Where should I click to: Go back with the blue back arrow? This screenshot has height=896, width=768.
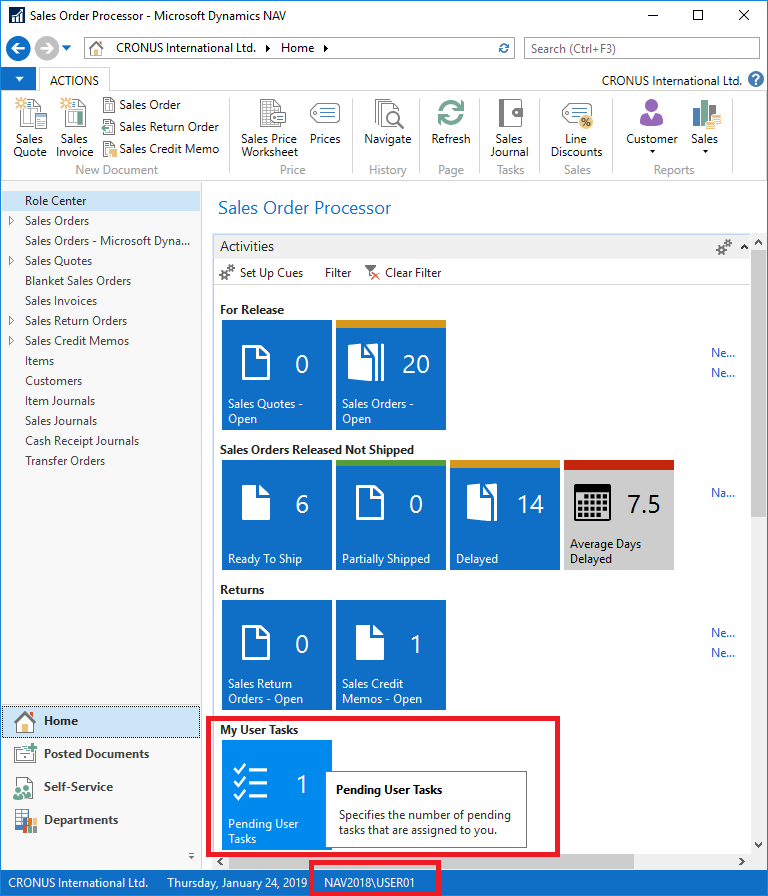(18, 49)
